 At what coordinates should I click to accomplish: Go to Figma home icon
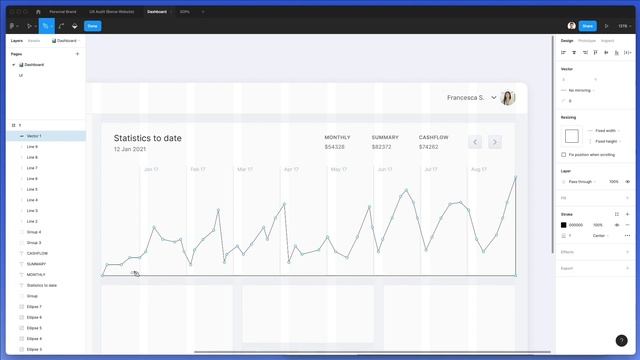pyautogui.click(x=38, y=12)
